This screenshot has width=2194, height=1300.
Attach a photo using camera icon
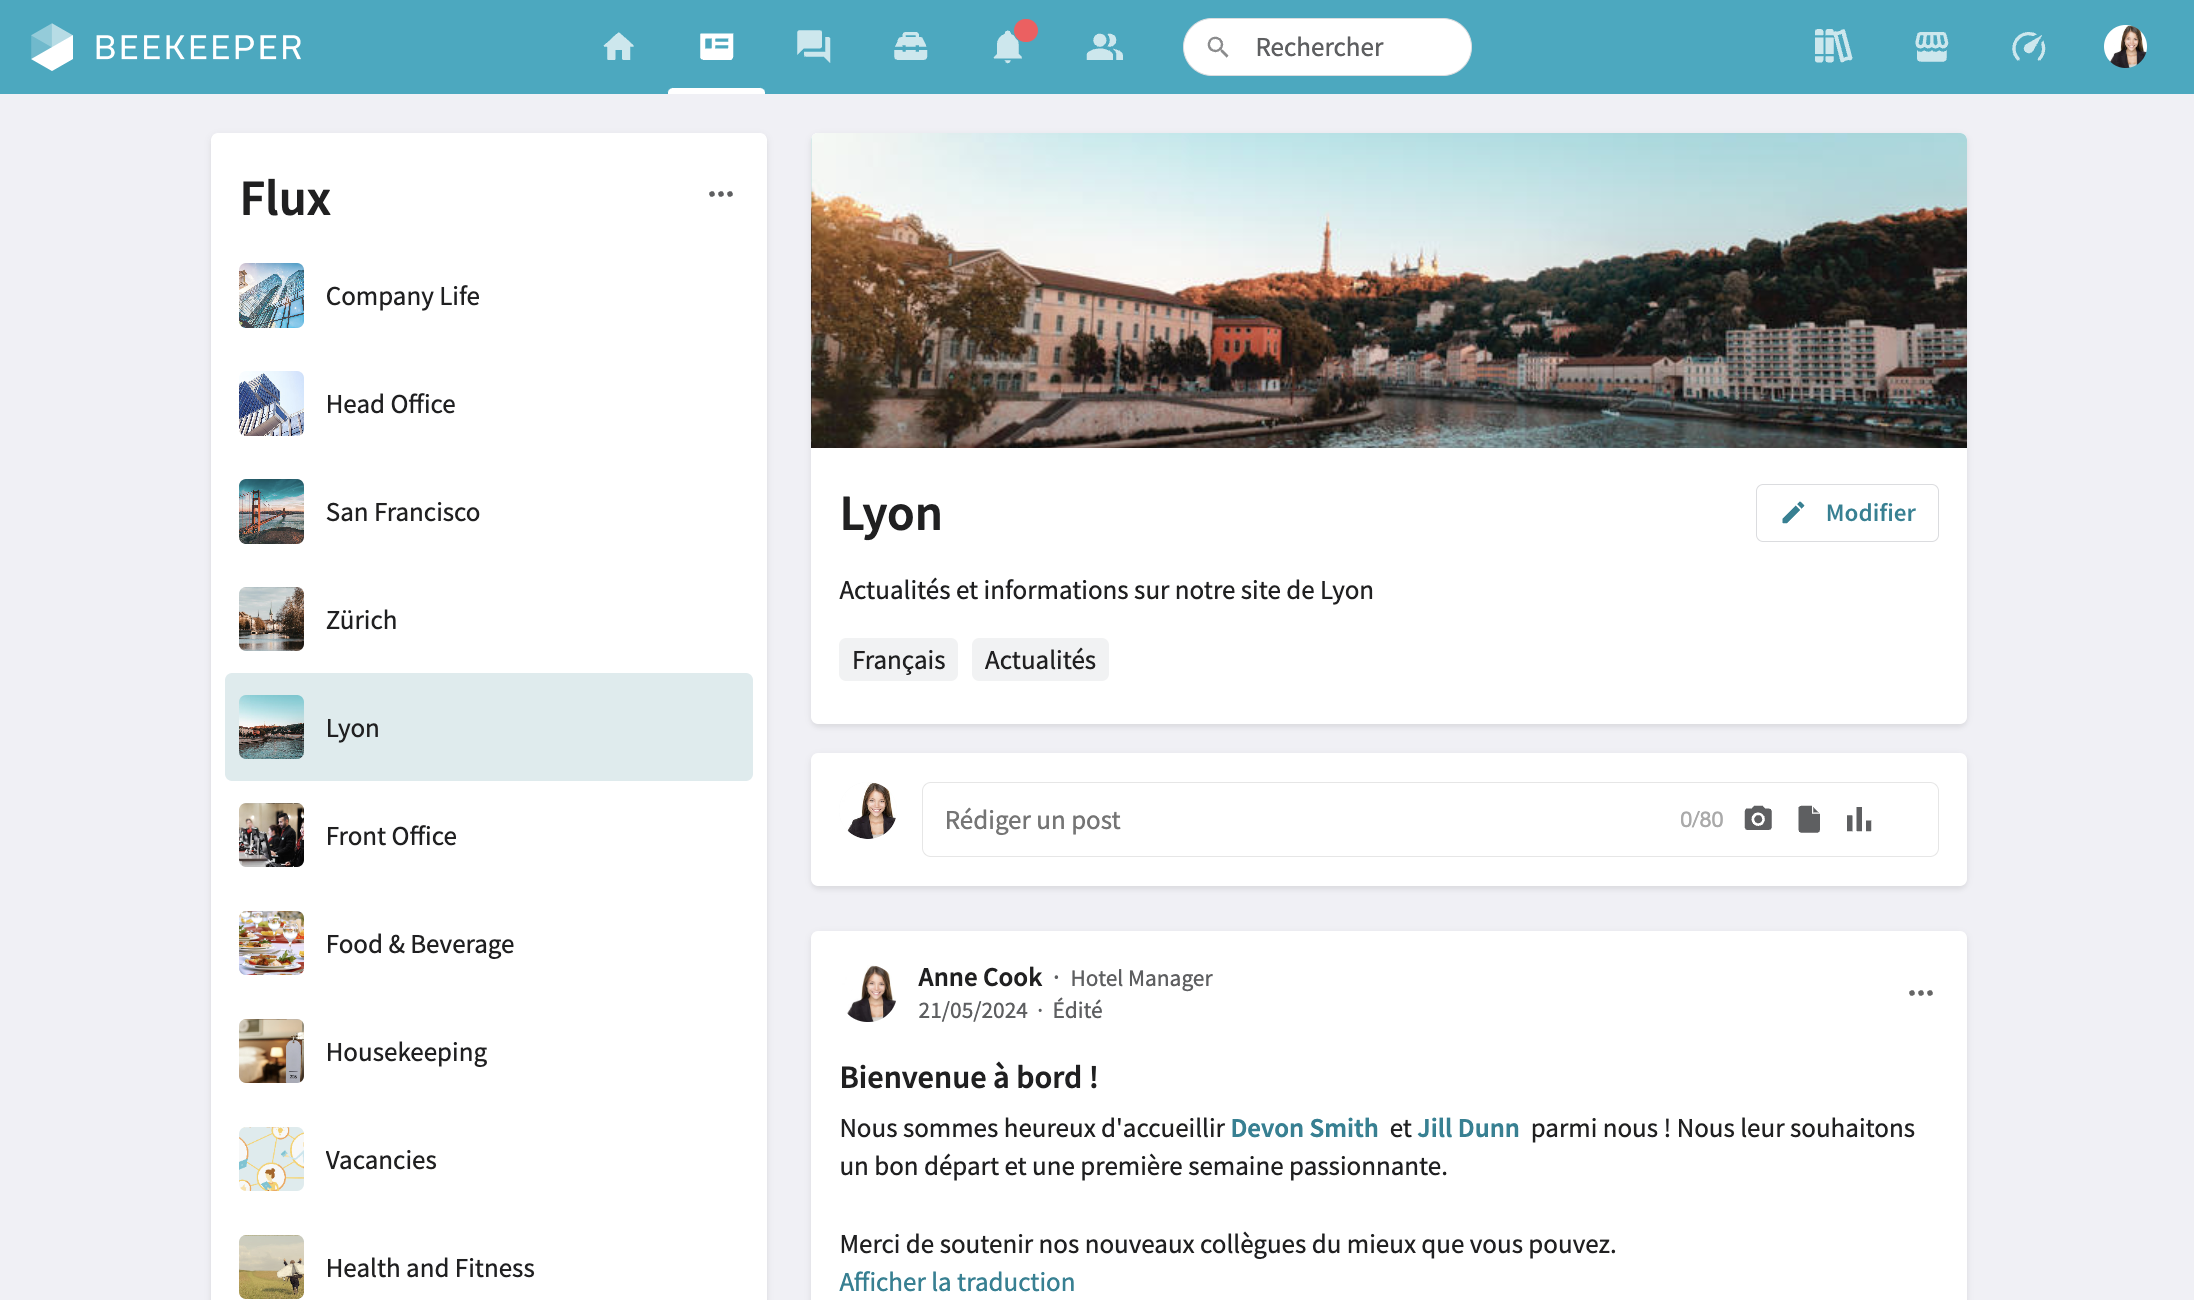pyautogui.click(x=1758, y=819)
